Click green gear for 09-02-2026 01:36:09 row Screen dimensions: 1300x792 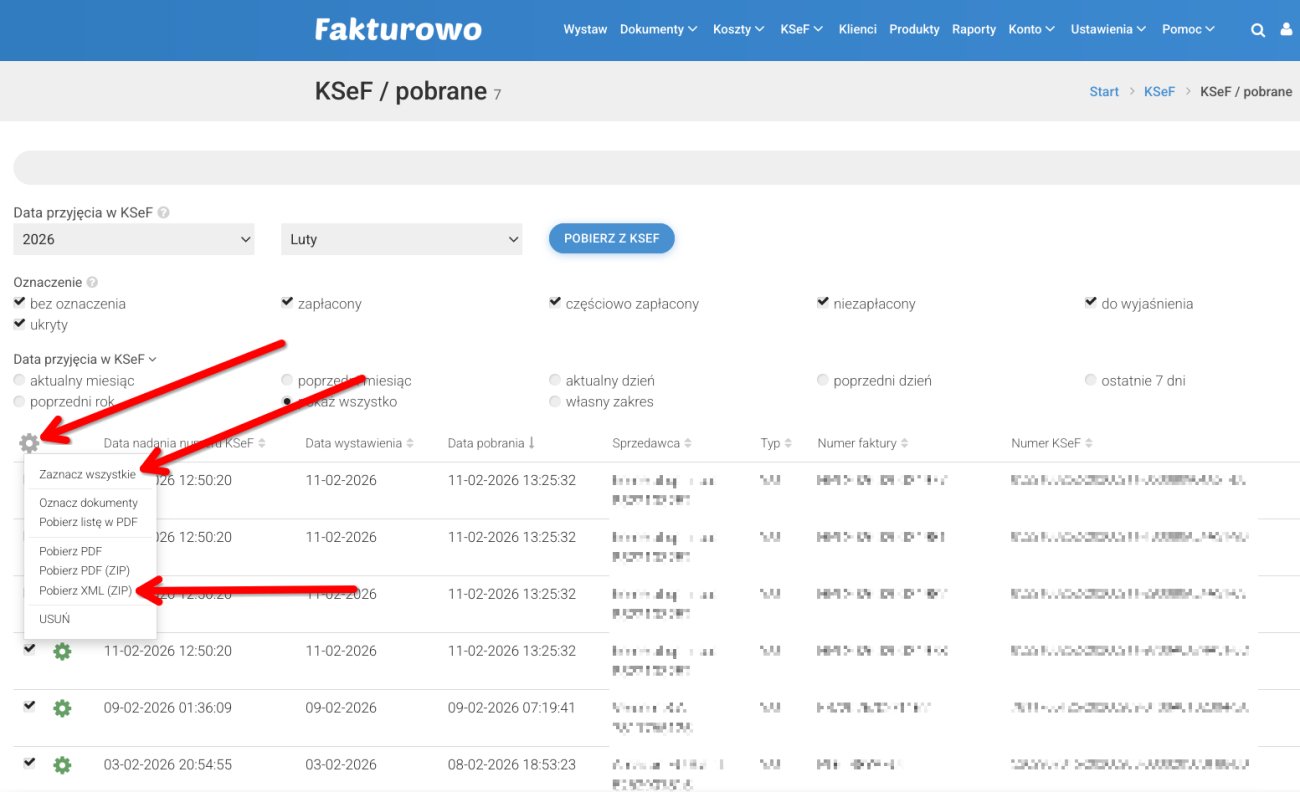tap(62, 708)
